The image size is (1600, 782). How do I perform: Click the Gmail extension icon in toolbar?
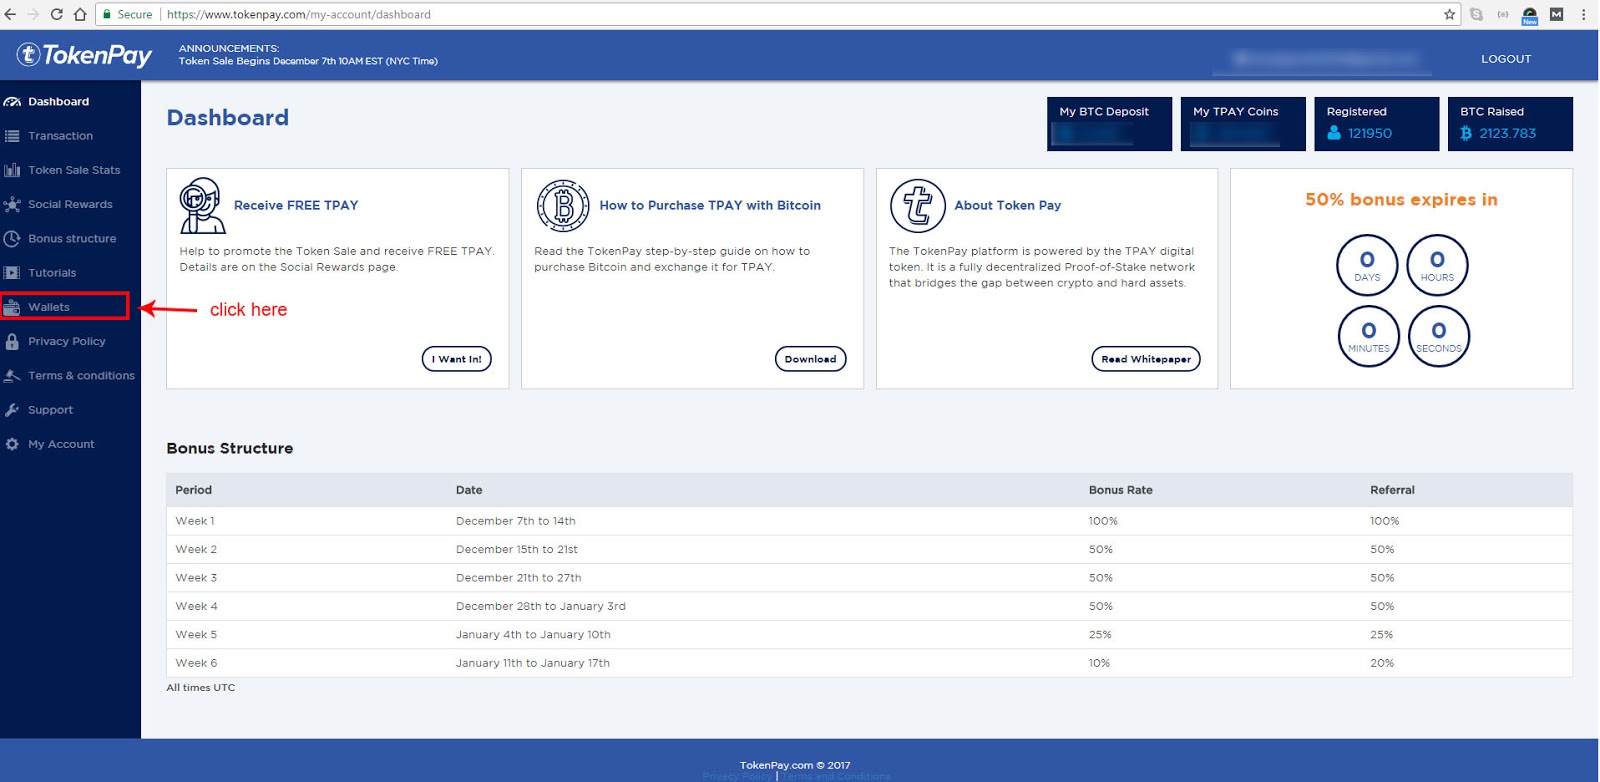point(1556,14)
